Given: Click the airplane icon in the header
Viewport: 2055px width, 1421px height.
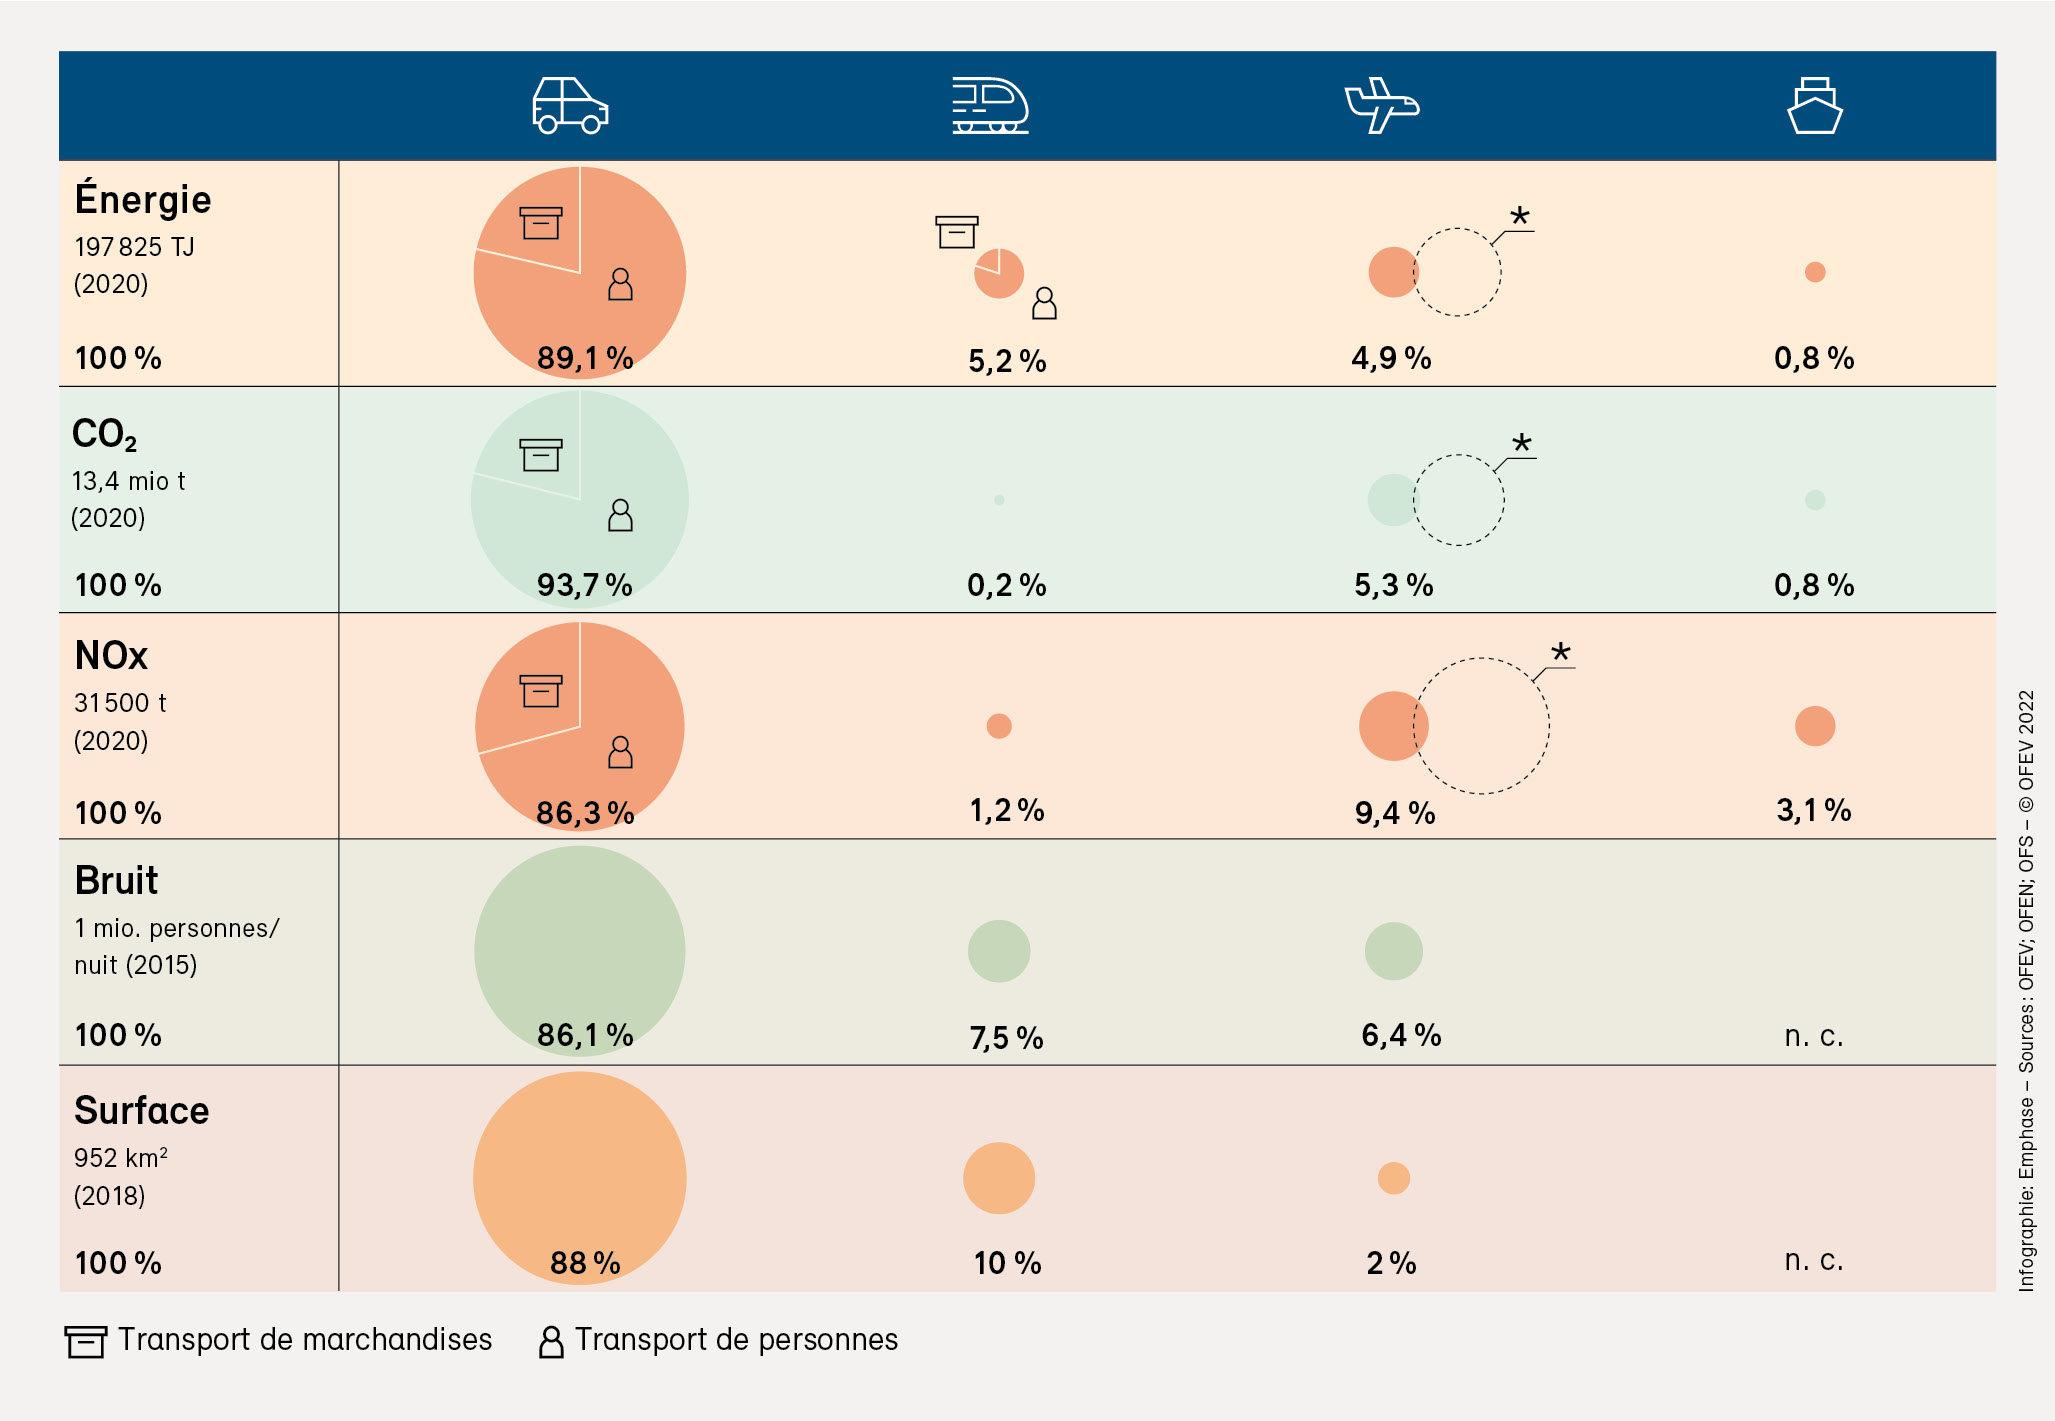Looking at the screenshot, I should [x=1381, y=105].
